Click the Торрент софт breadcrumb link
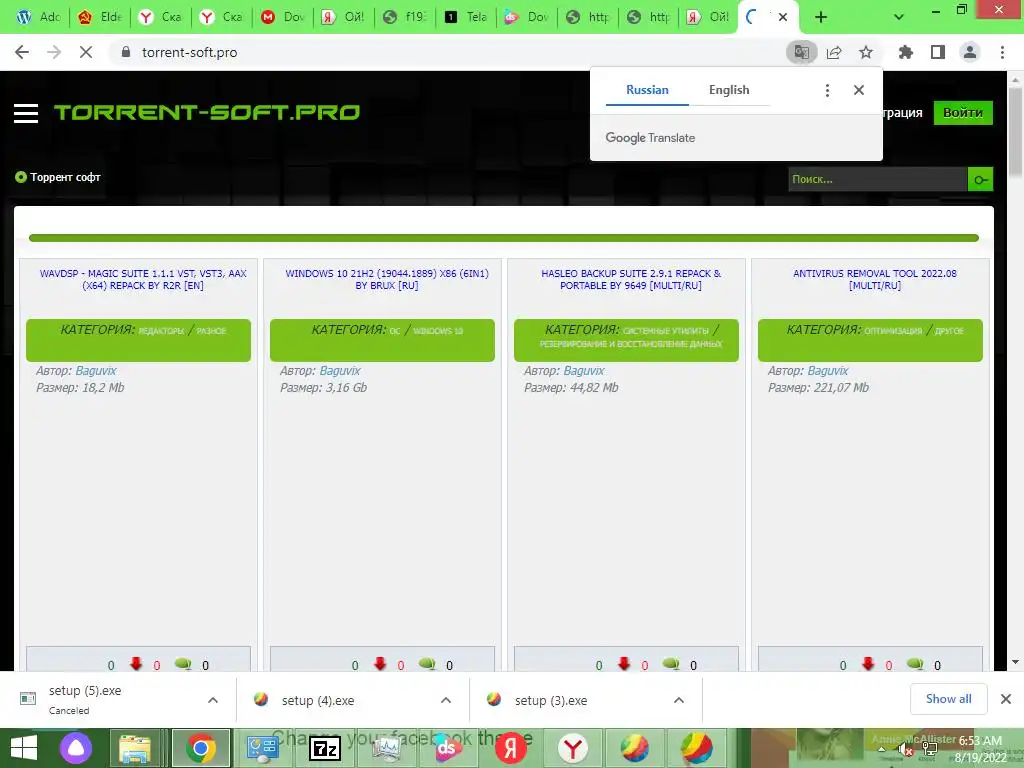Image resolution: width=1024 pixels, height=768 pixels. click(x=65, y=177)
